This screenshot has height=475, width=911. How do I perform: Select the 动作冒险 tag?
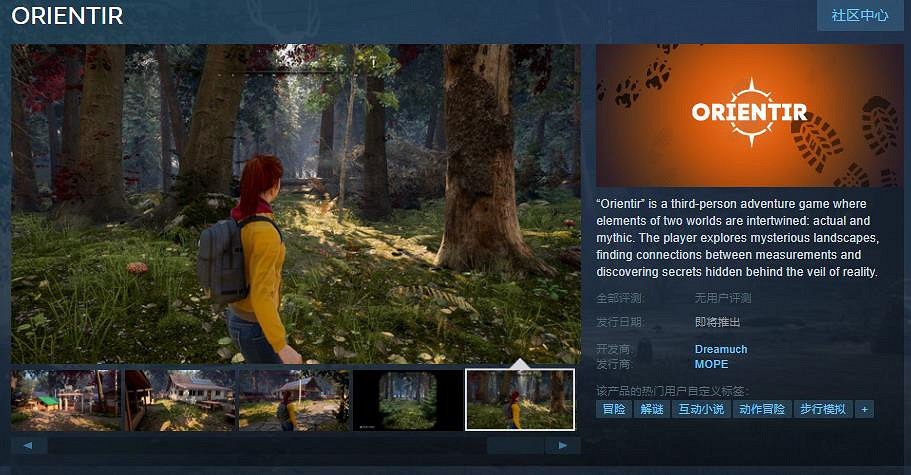(x=761, y=409)
